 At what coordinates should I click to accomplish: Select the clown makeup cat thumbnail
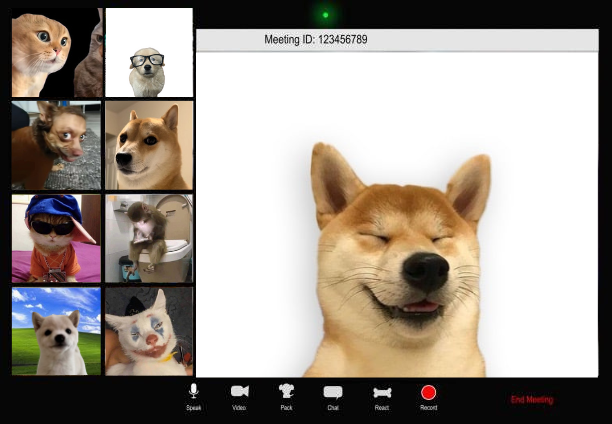[149, 331]
